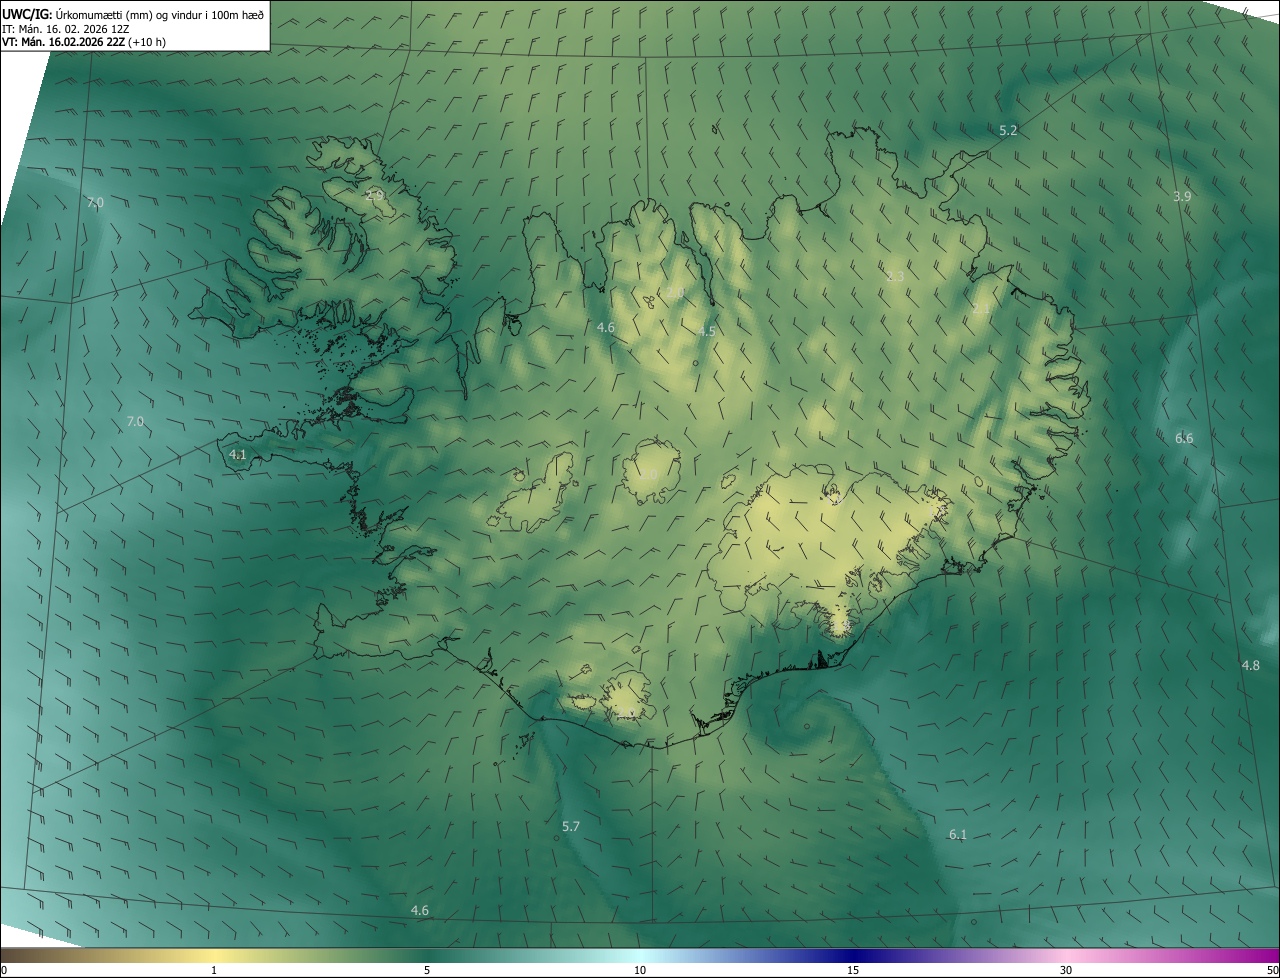The height and width of the screenshot is (978, 1280).
Task: Click the colorbar tick label '15'
Action: tap(853, 970)
